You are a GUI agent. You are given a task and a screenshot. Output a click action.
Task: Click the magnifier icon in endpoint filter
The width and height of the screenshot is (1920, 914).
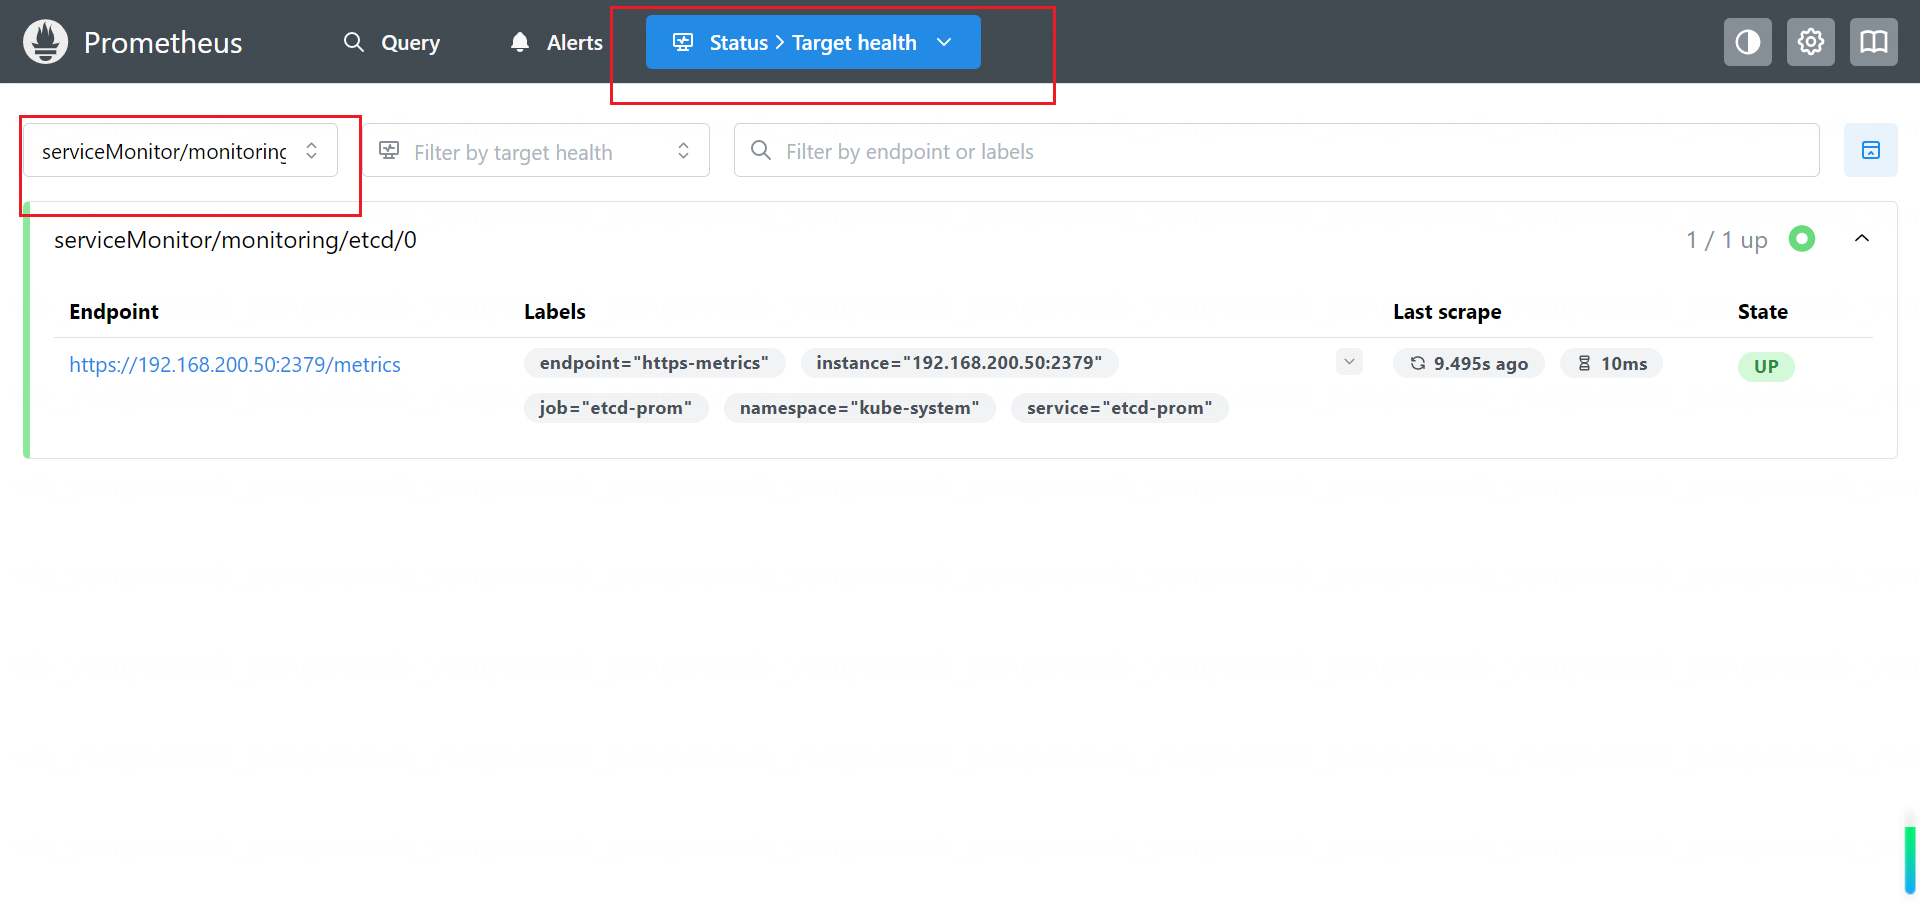[x=761, y=151]
